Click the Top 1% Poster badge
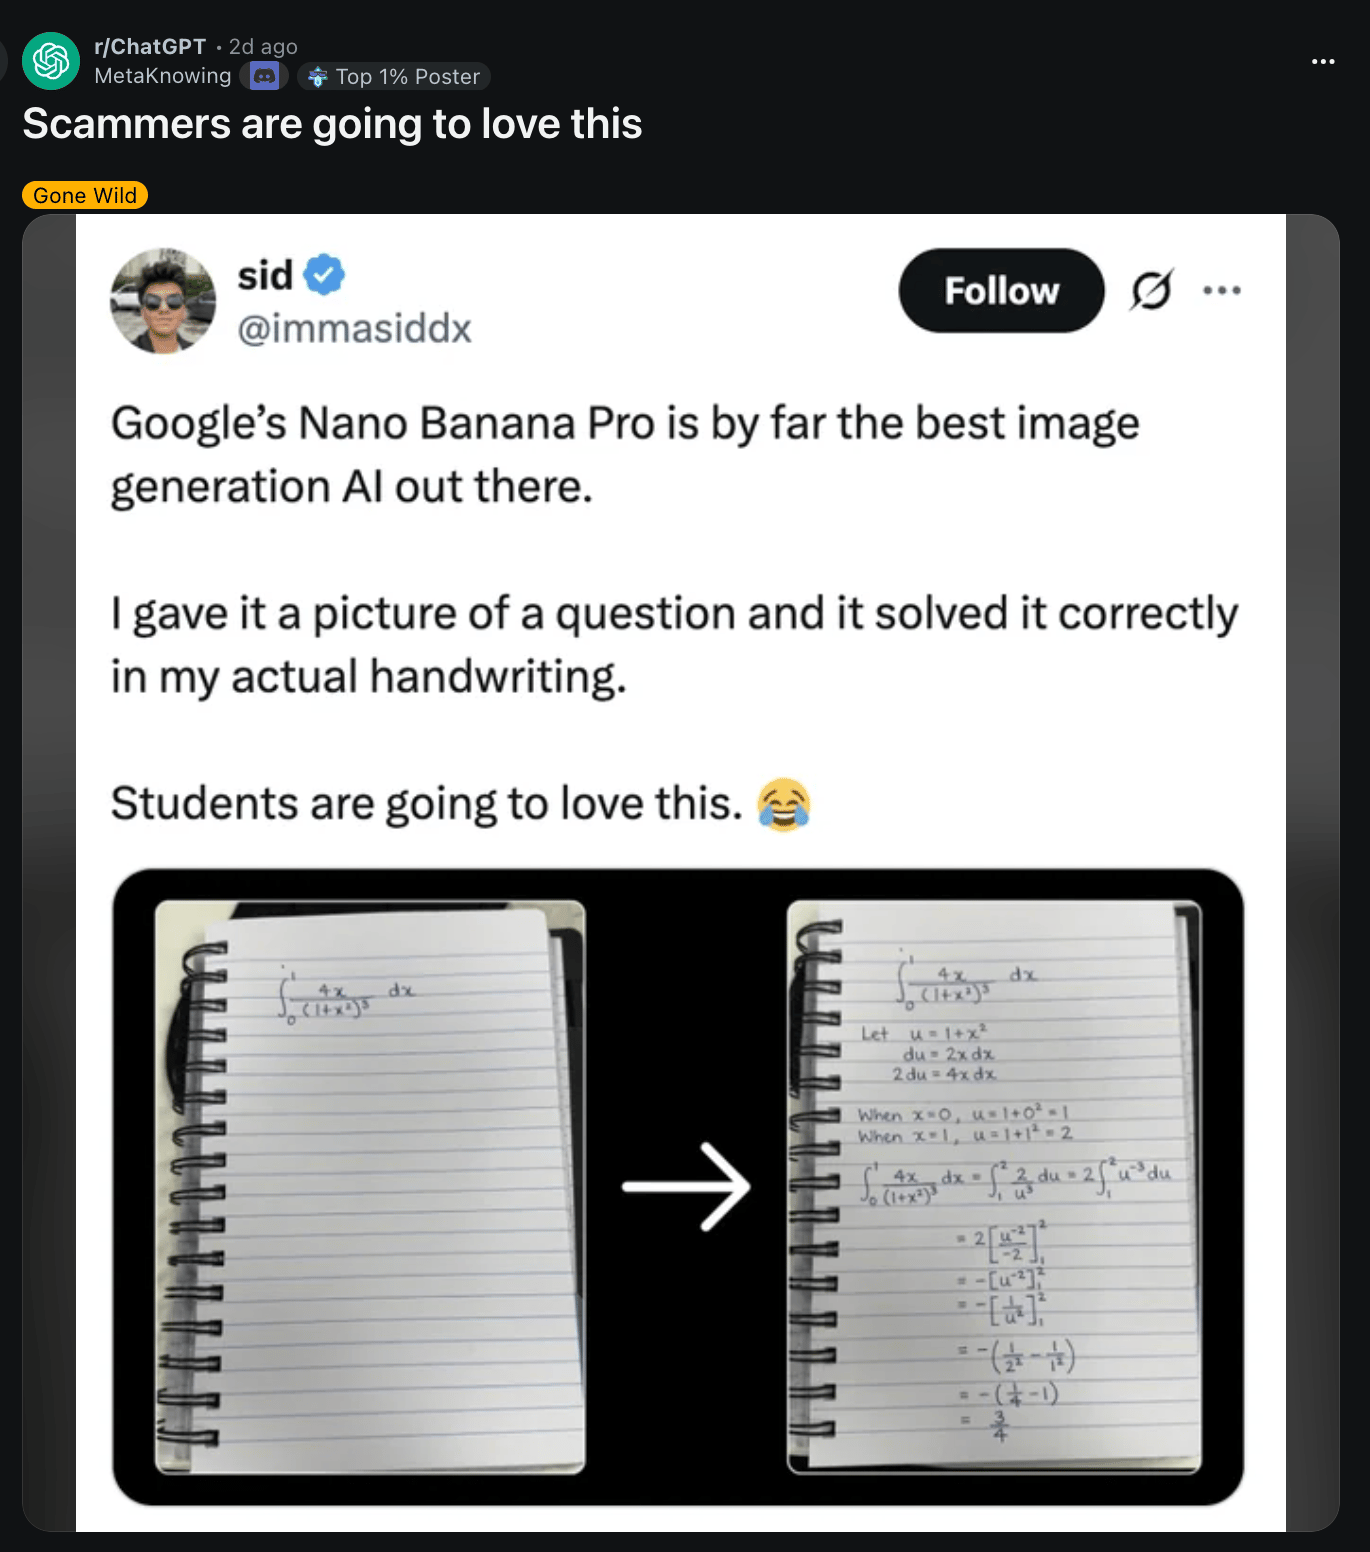Viewport: 1370px width, 1552px height. (x=395, y=77)
